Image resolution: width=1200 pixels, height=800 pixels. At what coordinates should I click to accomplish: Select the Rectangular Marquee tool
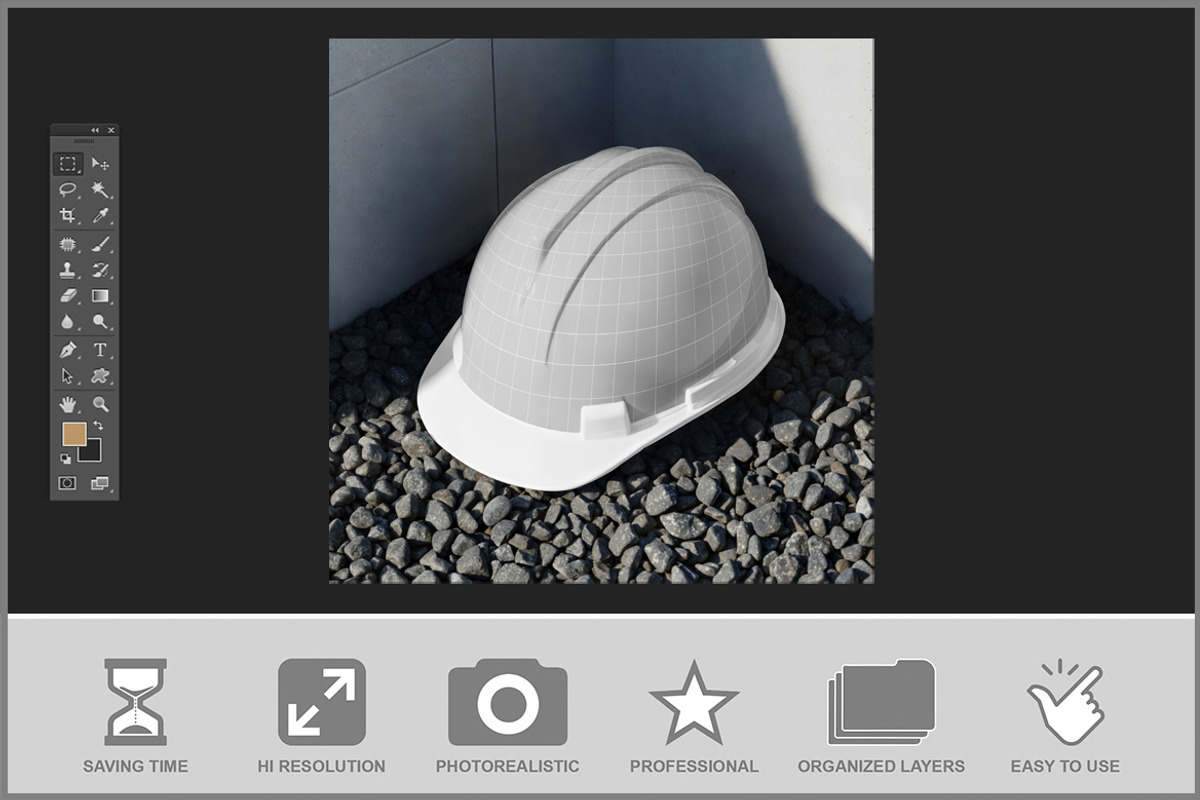(68, 163)
